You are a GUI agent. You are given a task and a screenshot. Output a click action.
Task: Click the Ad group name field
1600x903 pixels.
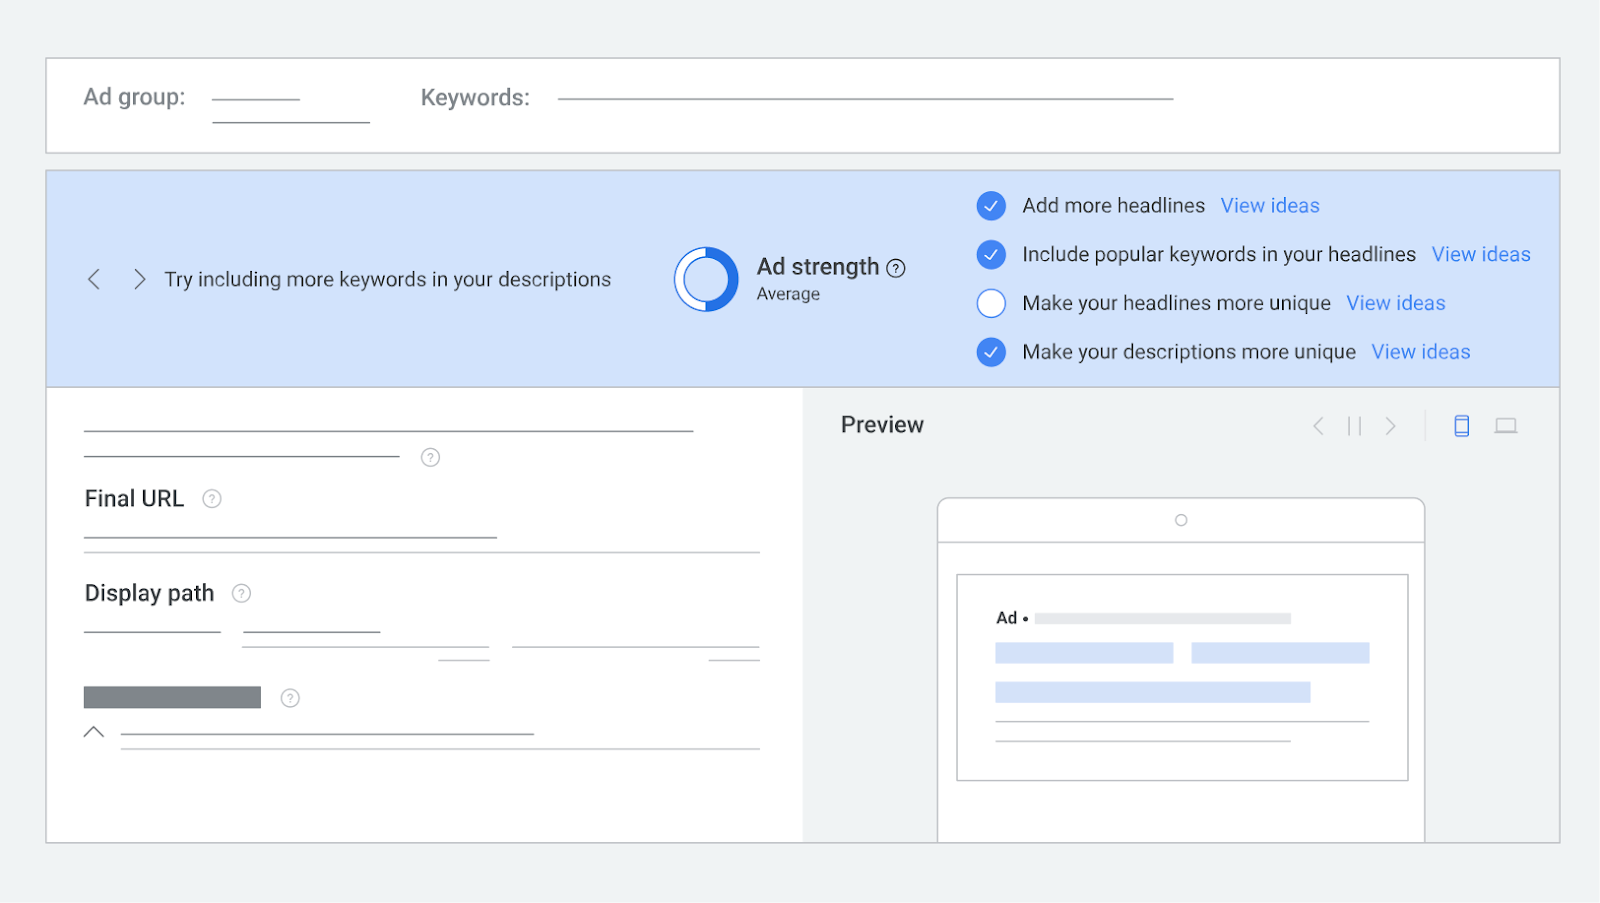pyautogui.click(x=290, y=109)
